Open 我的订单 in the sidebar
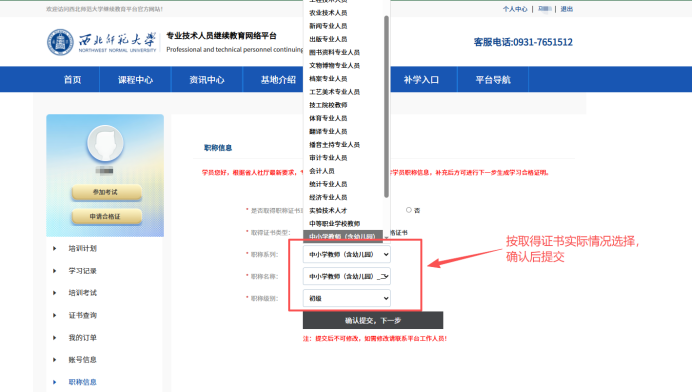692x392 pixels. click(83, 338)
